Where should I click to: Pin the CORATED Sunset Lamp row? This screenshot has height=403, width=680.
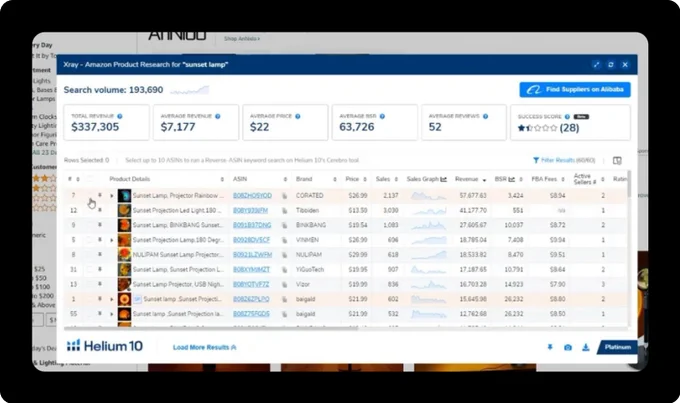(x=100, y=196)
